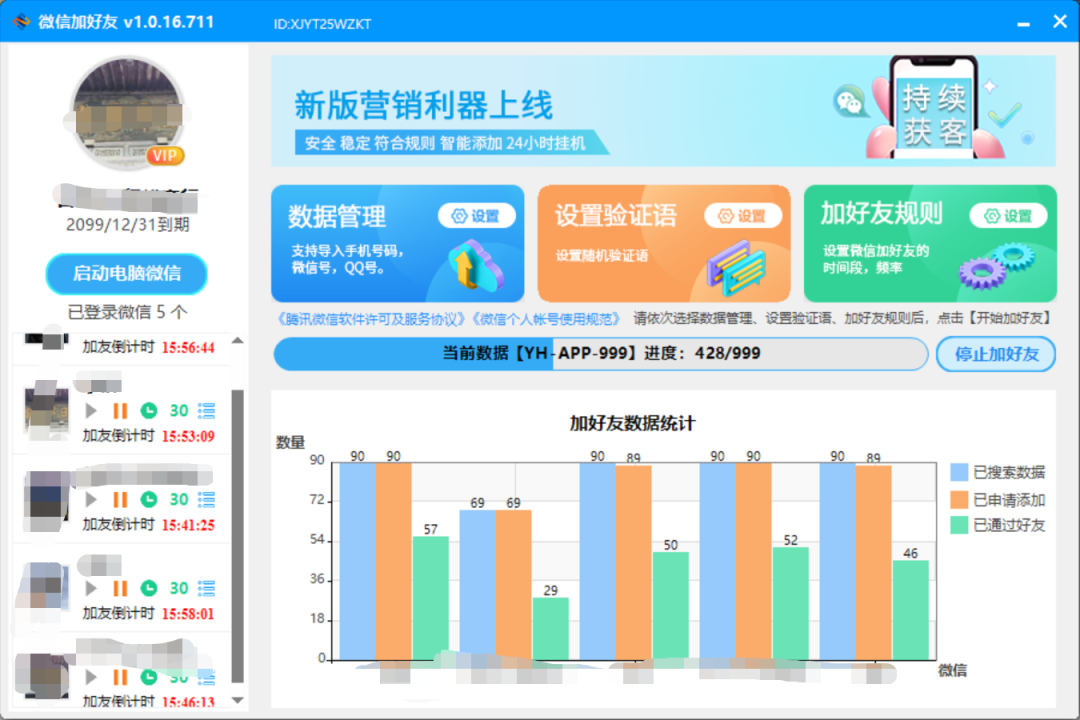
Task: Open list icon in 15:41:25 account row
Action: coord(207,500)
